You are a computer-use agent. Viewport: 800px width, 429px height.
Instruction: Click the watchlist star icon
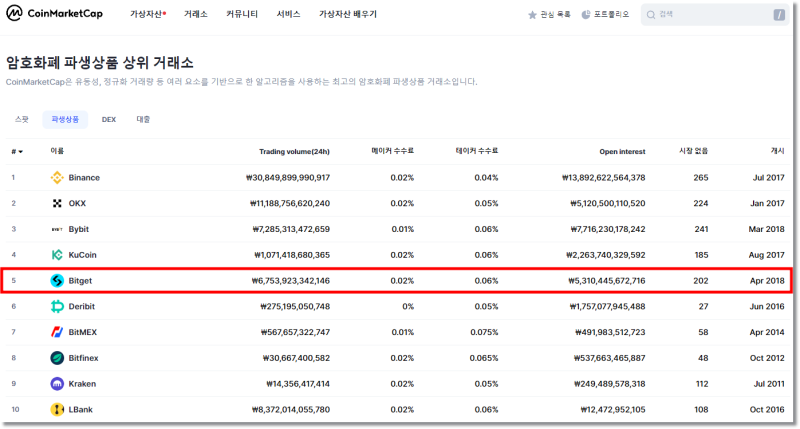click(x=532, y=15)
